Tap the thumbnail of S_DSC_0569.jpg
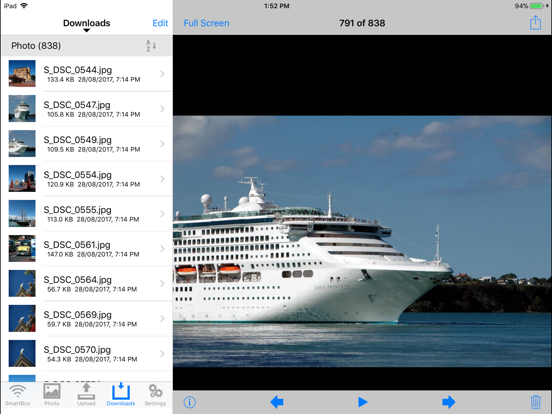This screenshot has width=552, height=414. tap(22, 318)
